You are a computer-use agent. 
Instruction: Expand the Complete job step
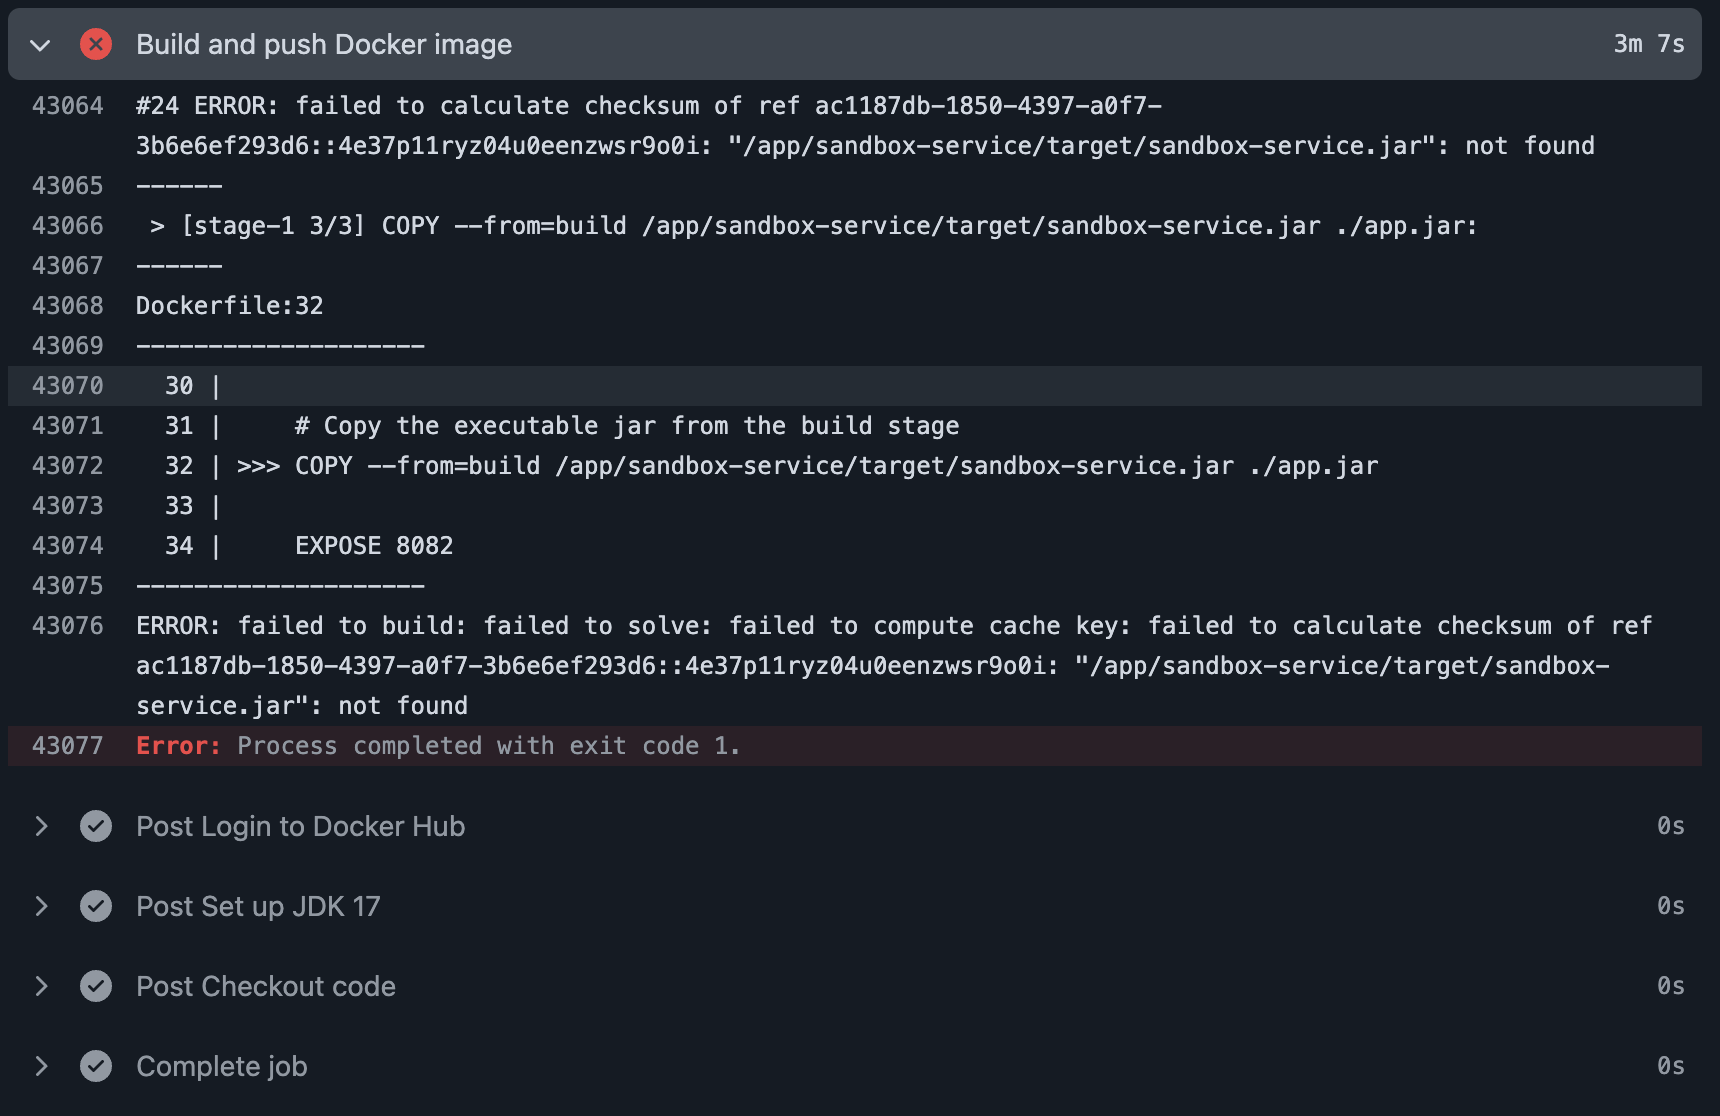[x=41, y=1066]
